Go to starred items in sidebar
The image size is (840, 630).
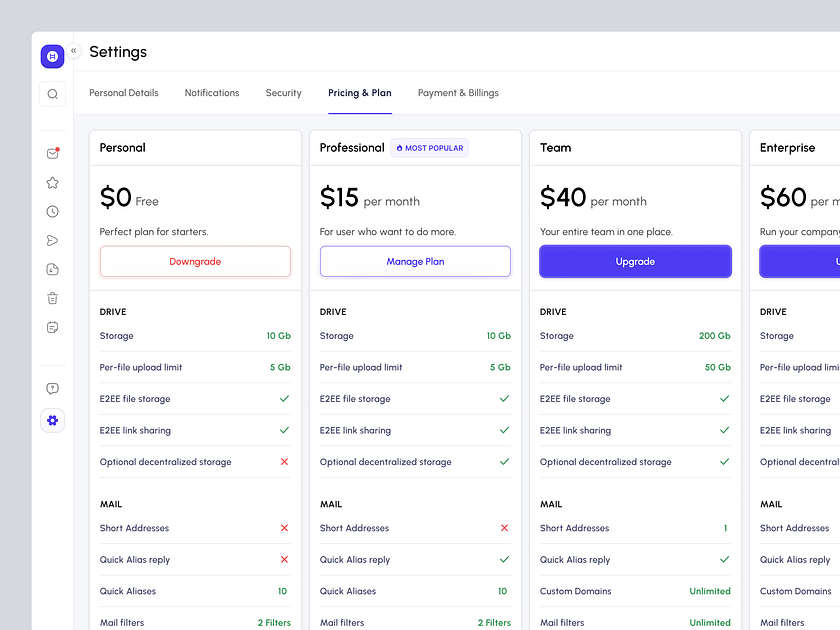tap(52, 183)
